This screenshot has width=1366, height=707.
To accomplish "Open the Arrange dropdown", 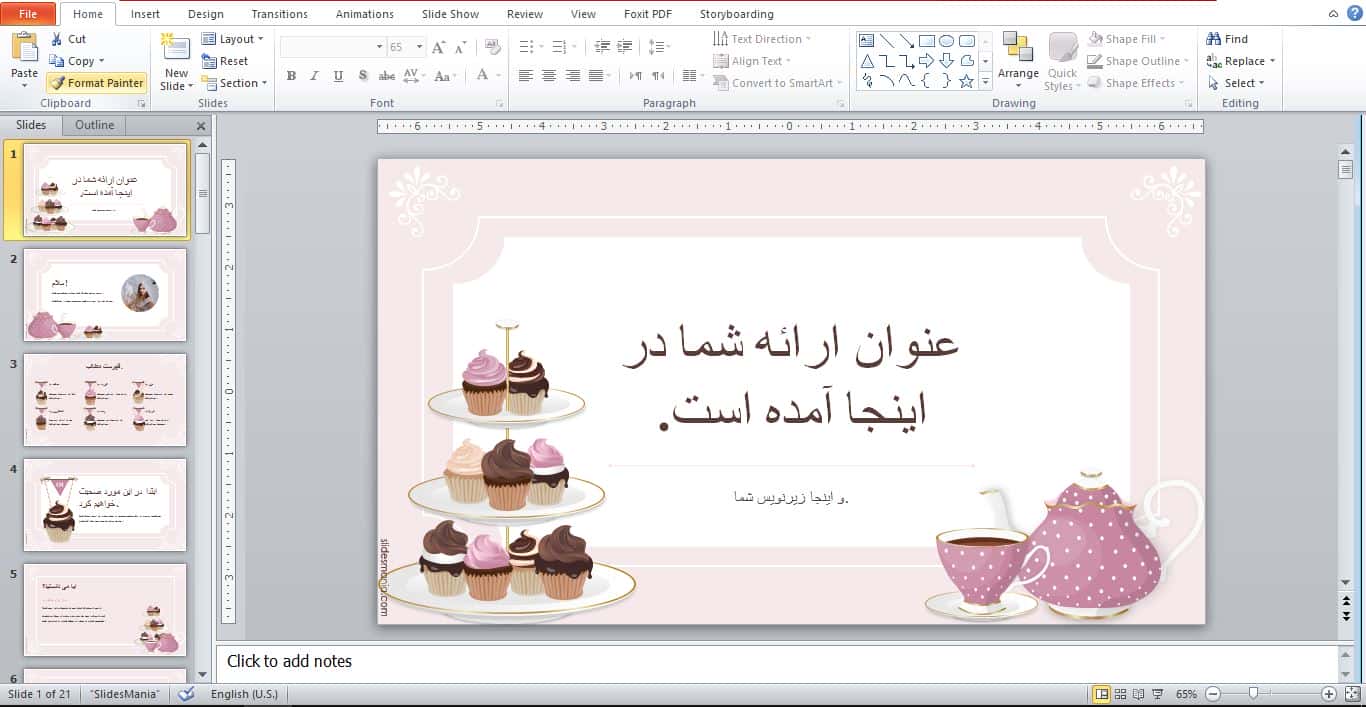I will click(x=1019, y=62).
